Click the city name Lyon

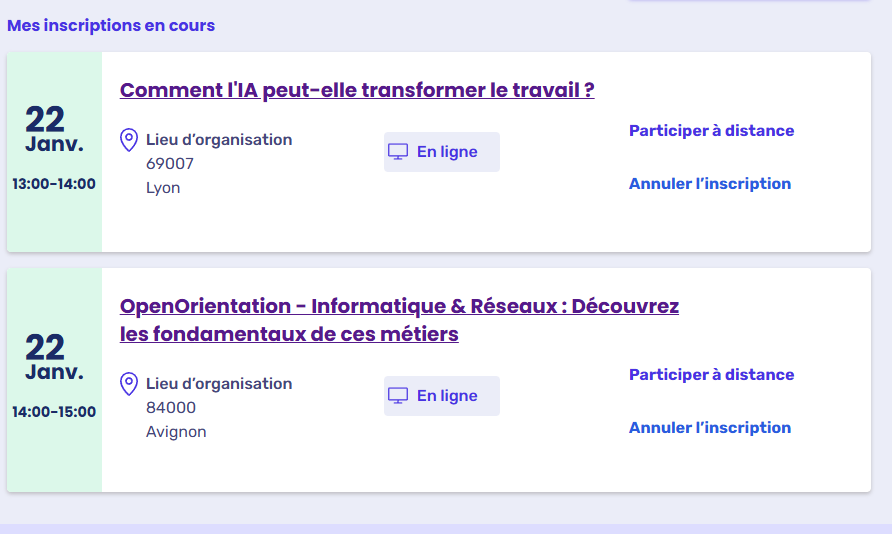pyautogui.click(x=163, y=188)
